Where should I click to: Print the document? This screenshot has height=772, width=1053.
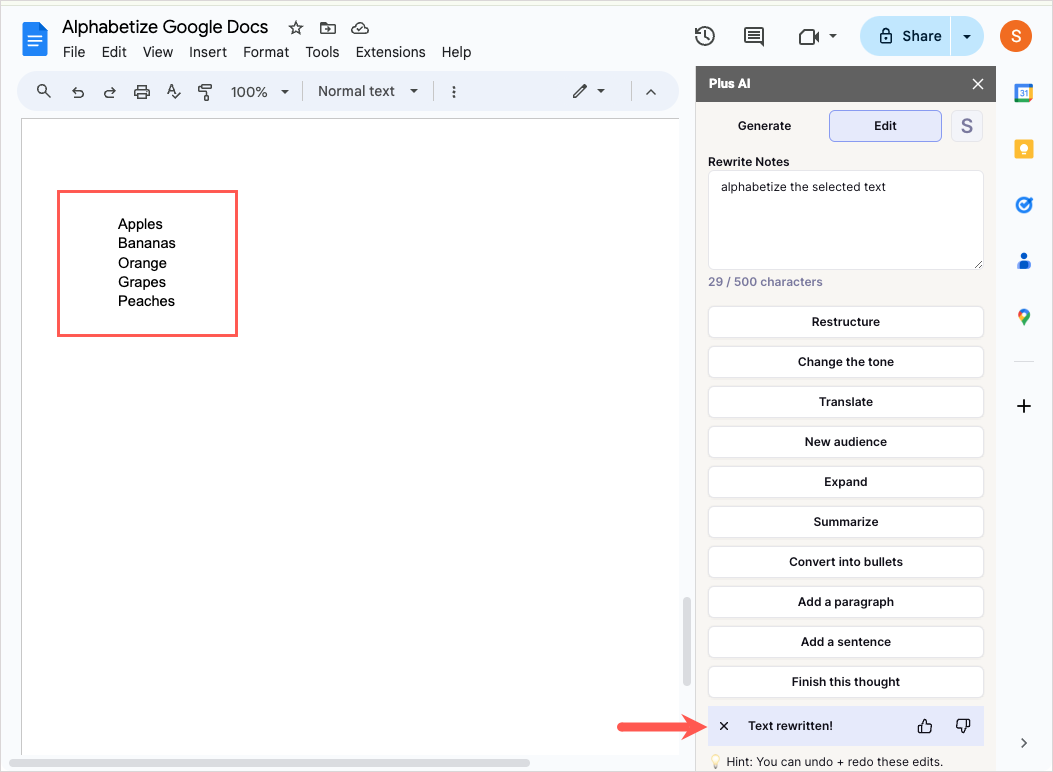tap(142, 92)
